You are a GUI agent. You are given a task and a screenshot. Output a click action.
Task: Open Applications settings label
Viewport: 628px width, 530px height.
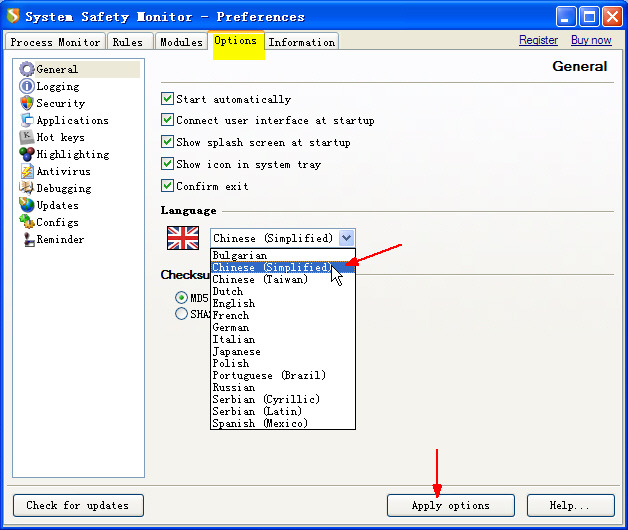click(72, 120)
